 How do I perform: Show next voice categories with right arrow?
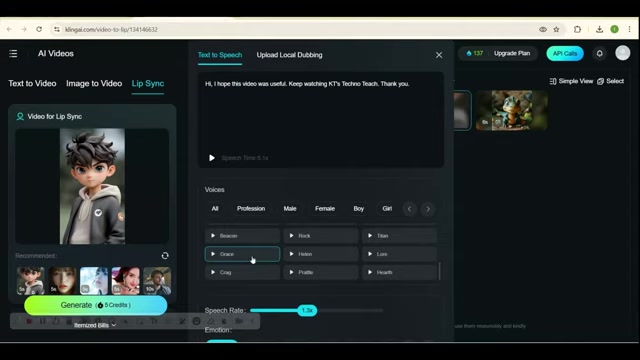pos(428,209)
